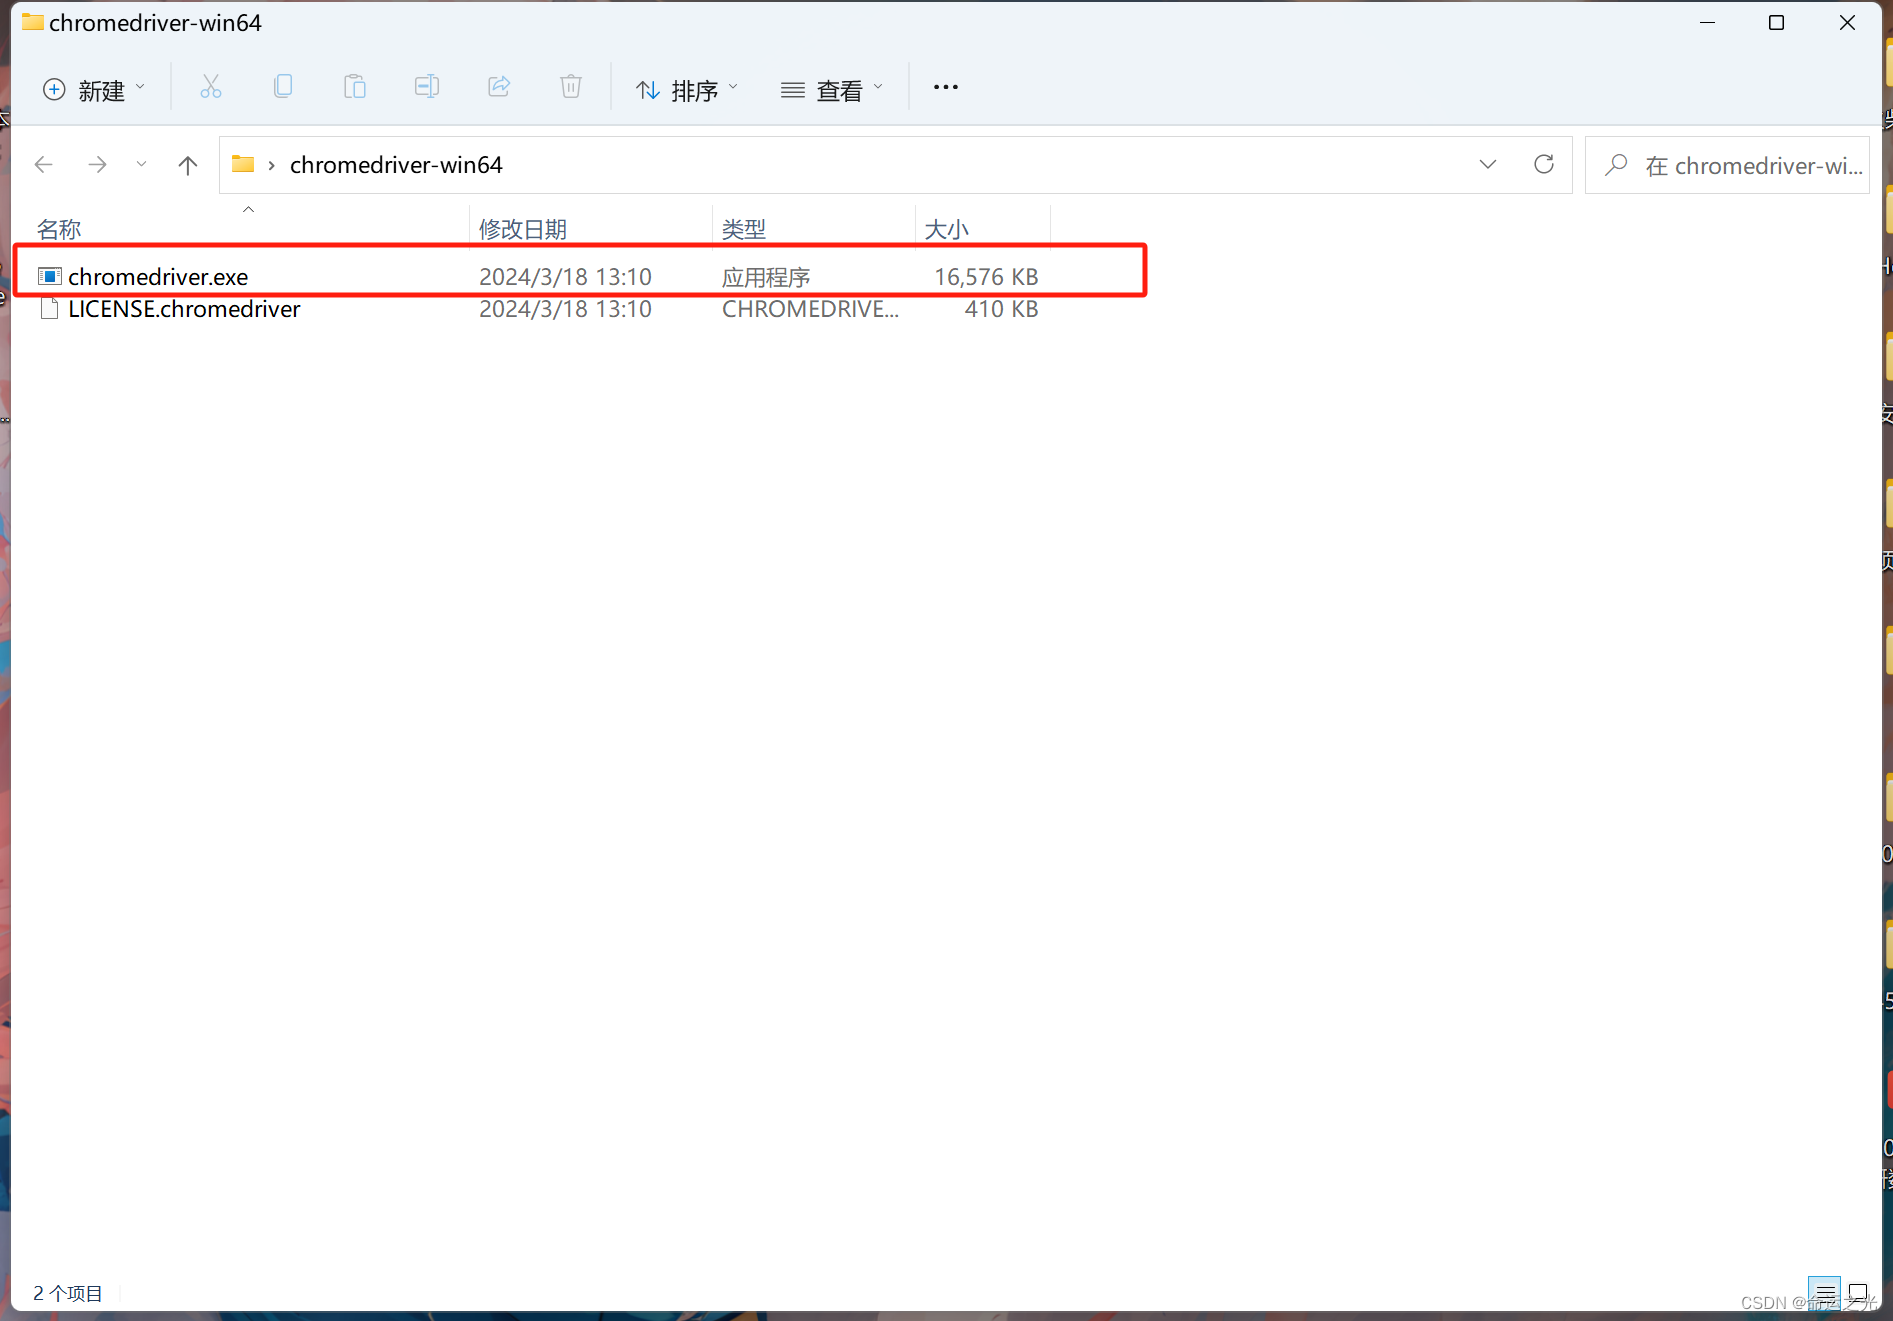Maximize the chromedriver-win64 window

pos(1776,22)
